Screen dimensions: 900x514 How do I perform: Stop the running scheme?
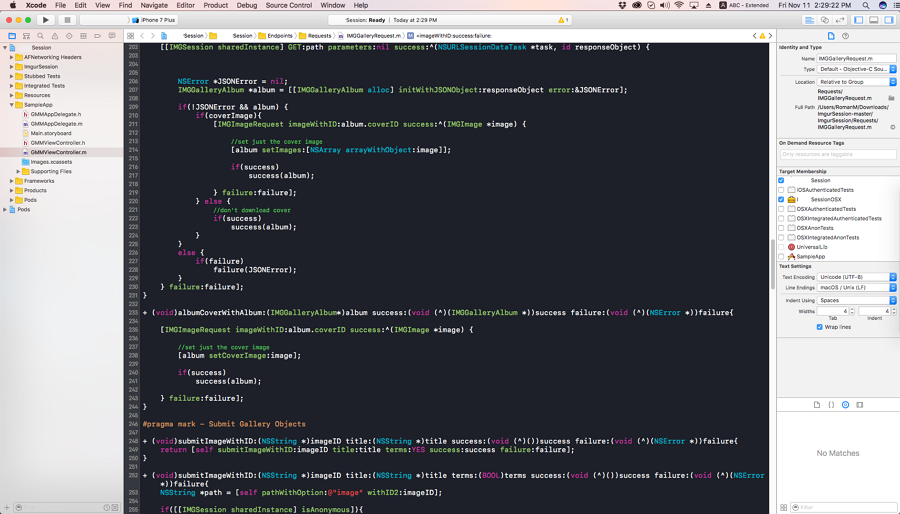tap(67, 20)
